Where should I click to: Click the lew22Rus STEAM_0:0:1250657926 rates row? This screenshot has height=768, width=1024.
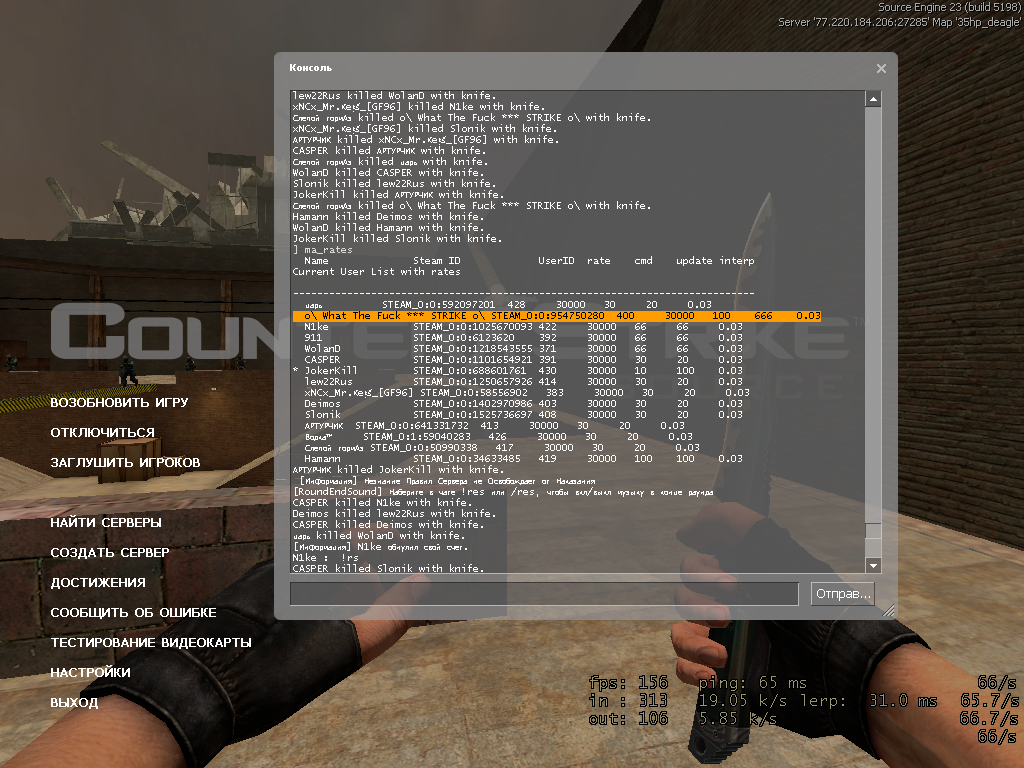[x=523, y=381]
